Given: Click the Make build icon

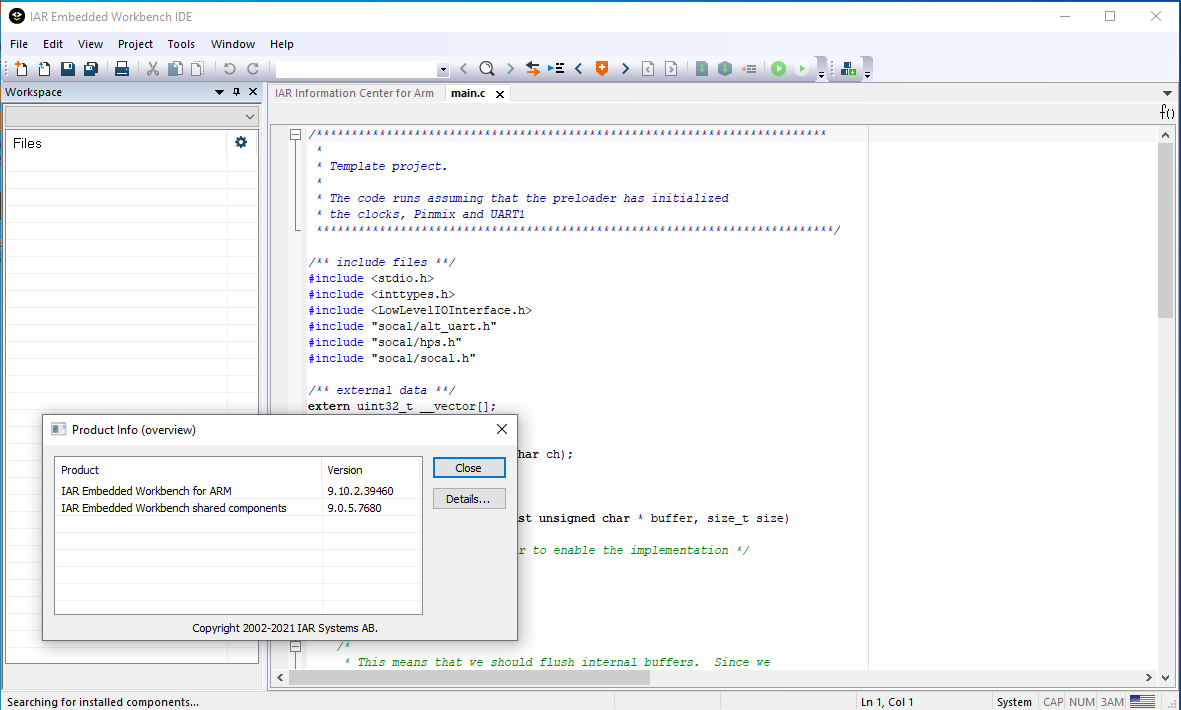Looking at the screenshot, I should pos(725,69).
